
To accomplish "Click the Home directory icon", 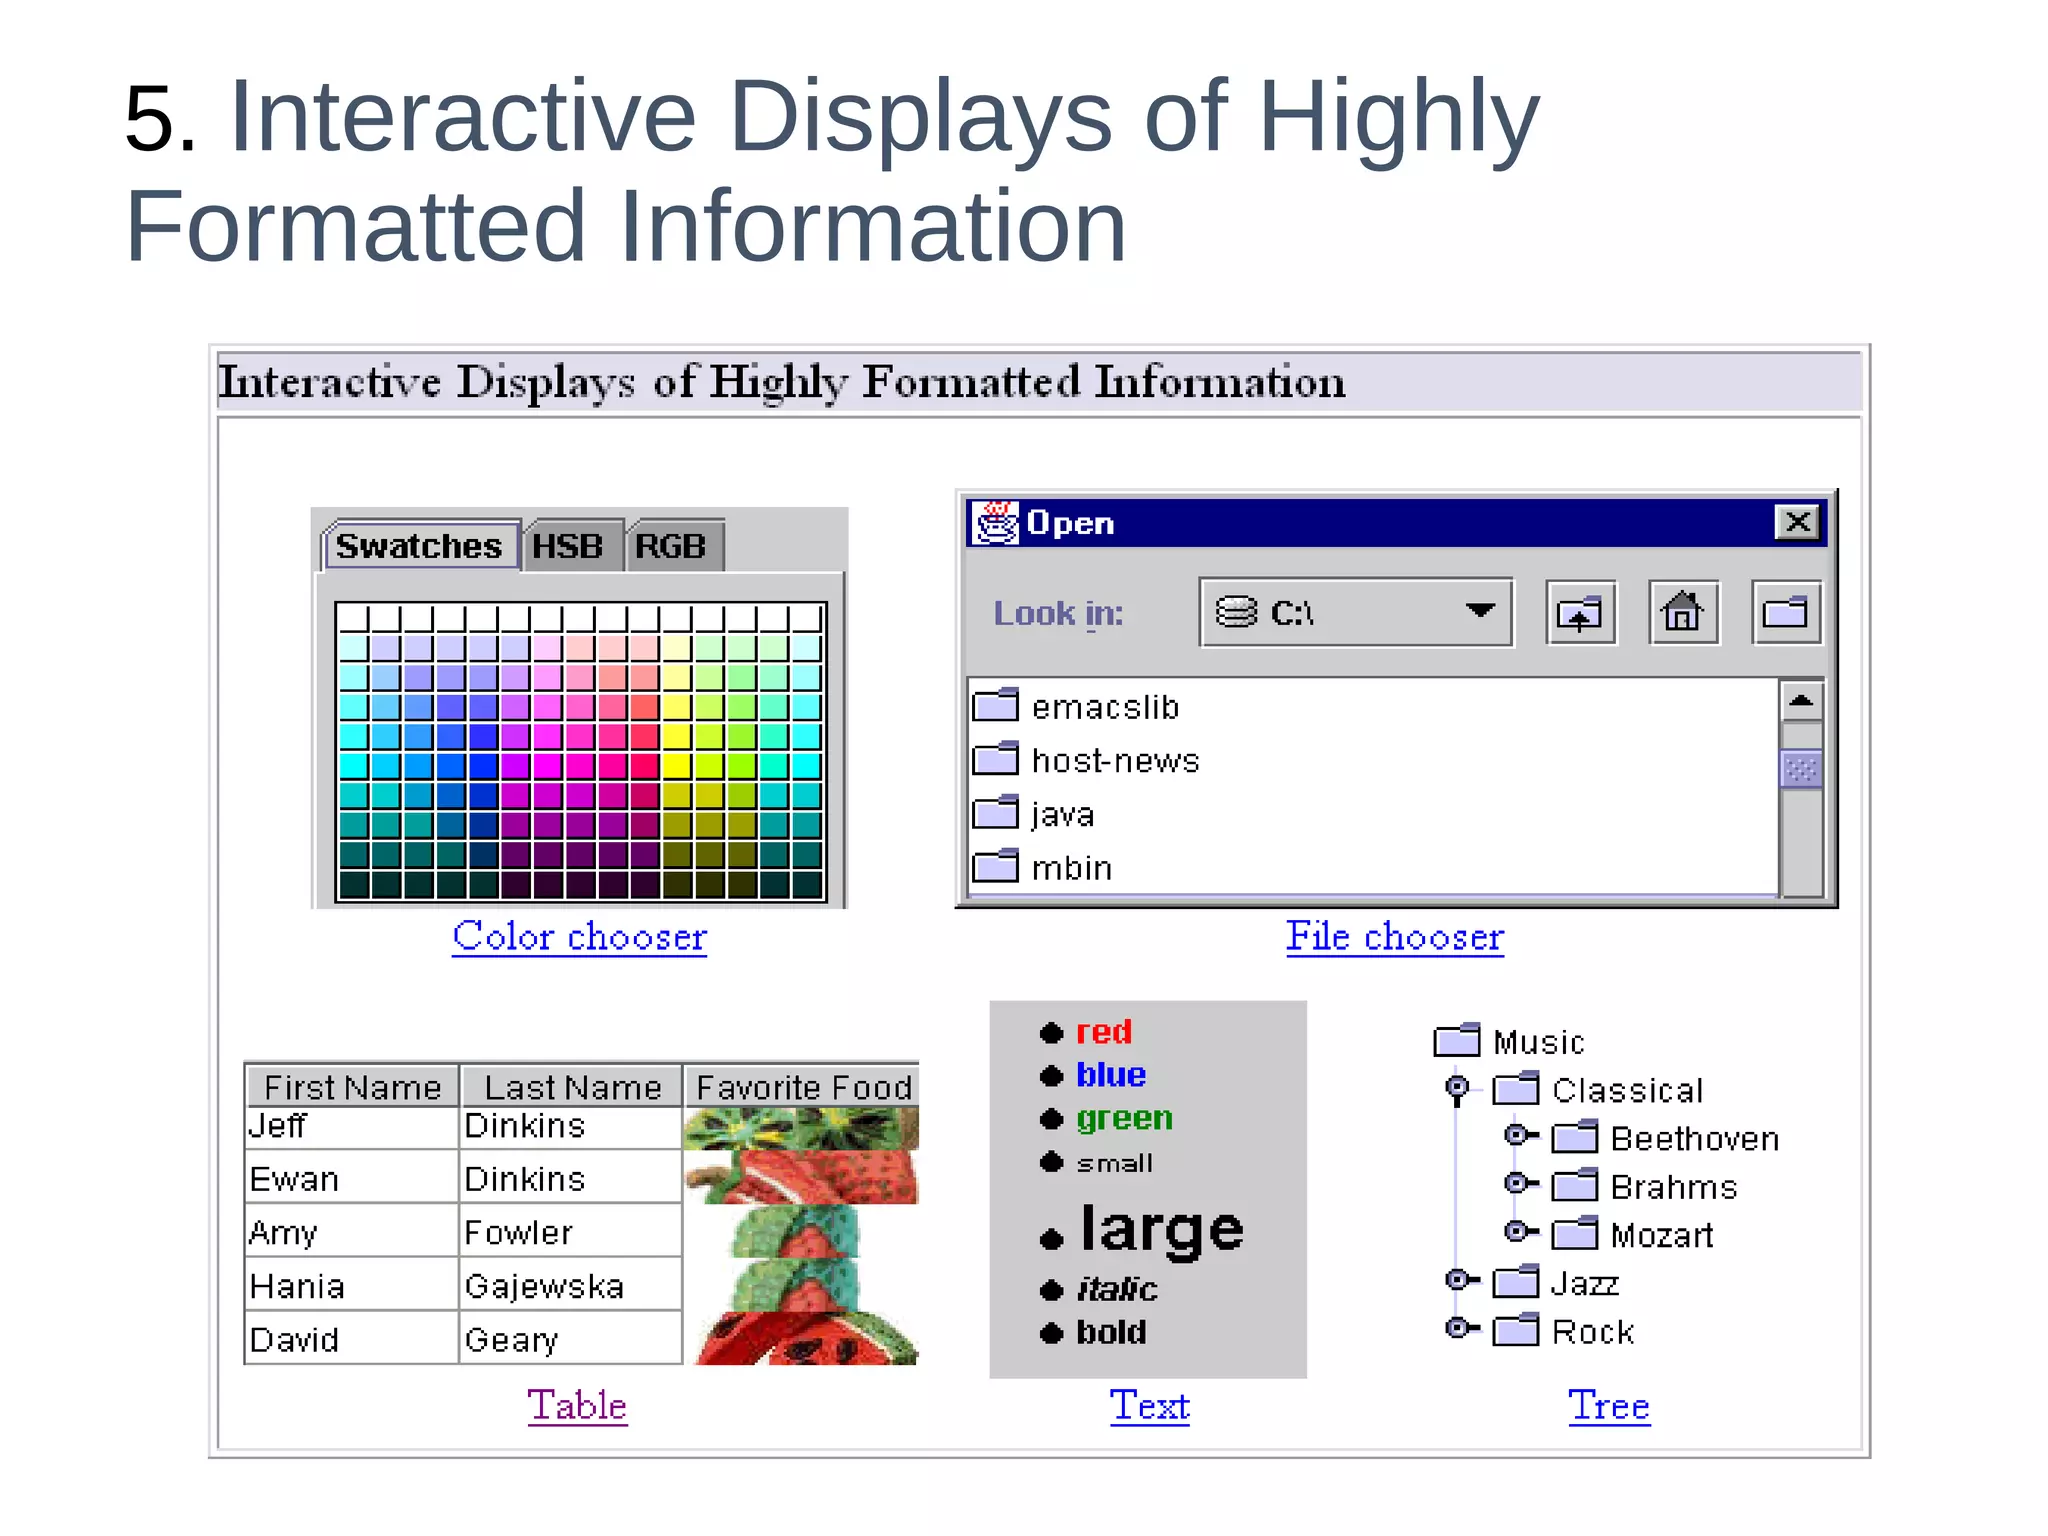I will [x=1683, y=613].
